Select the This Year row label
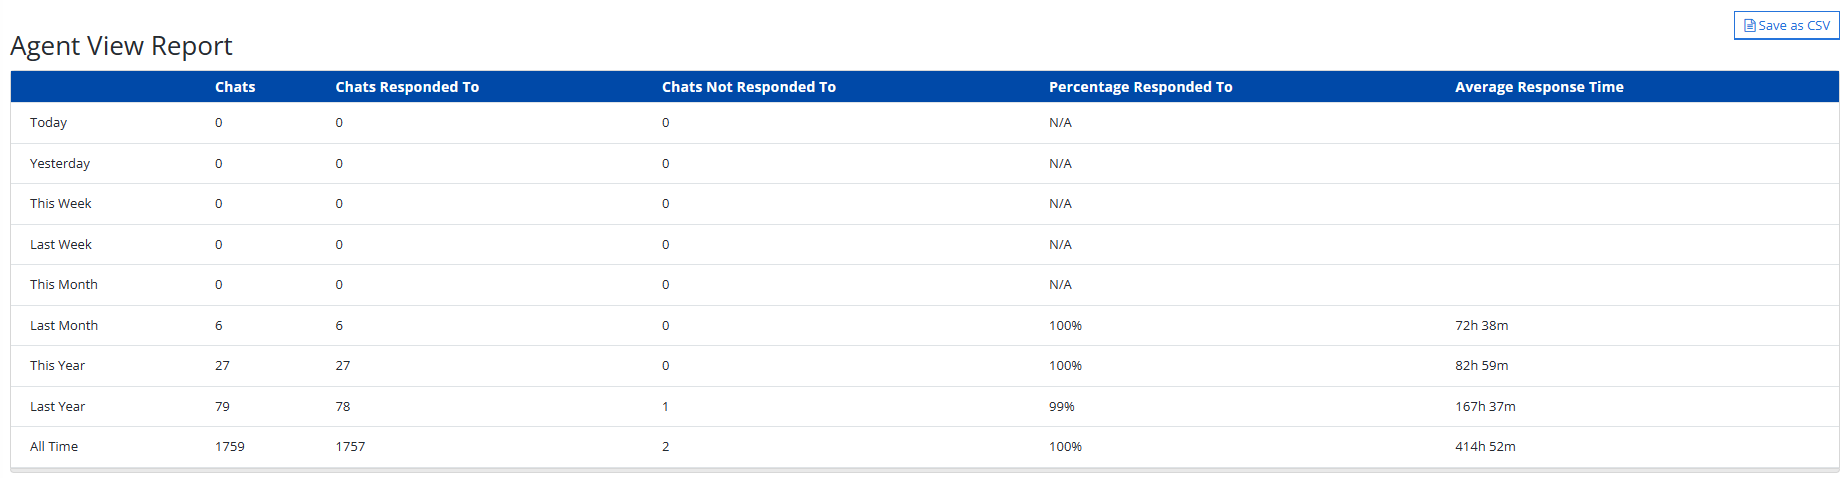Viewport: 1848px width, 478px height. (57, 366)
